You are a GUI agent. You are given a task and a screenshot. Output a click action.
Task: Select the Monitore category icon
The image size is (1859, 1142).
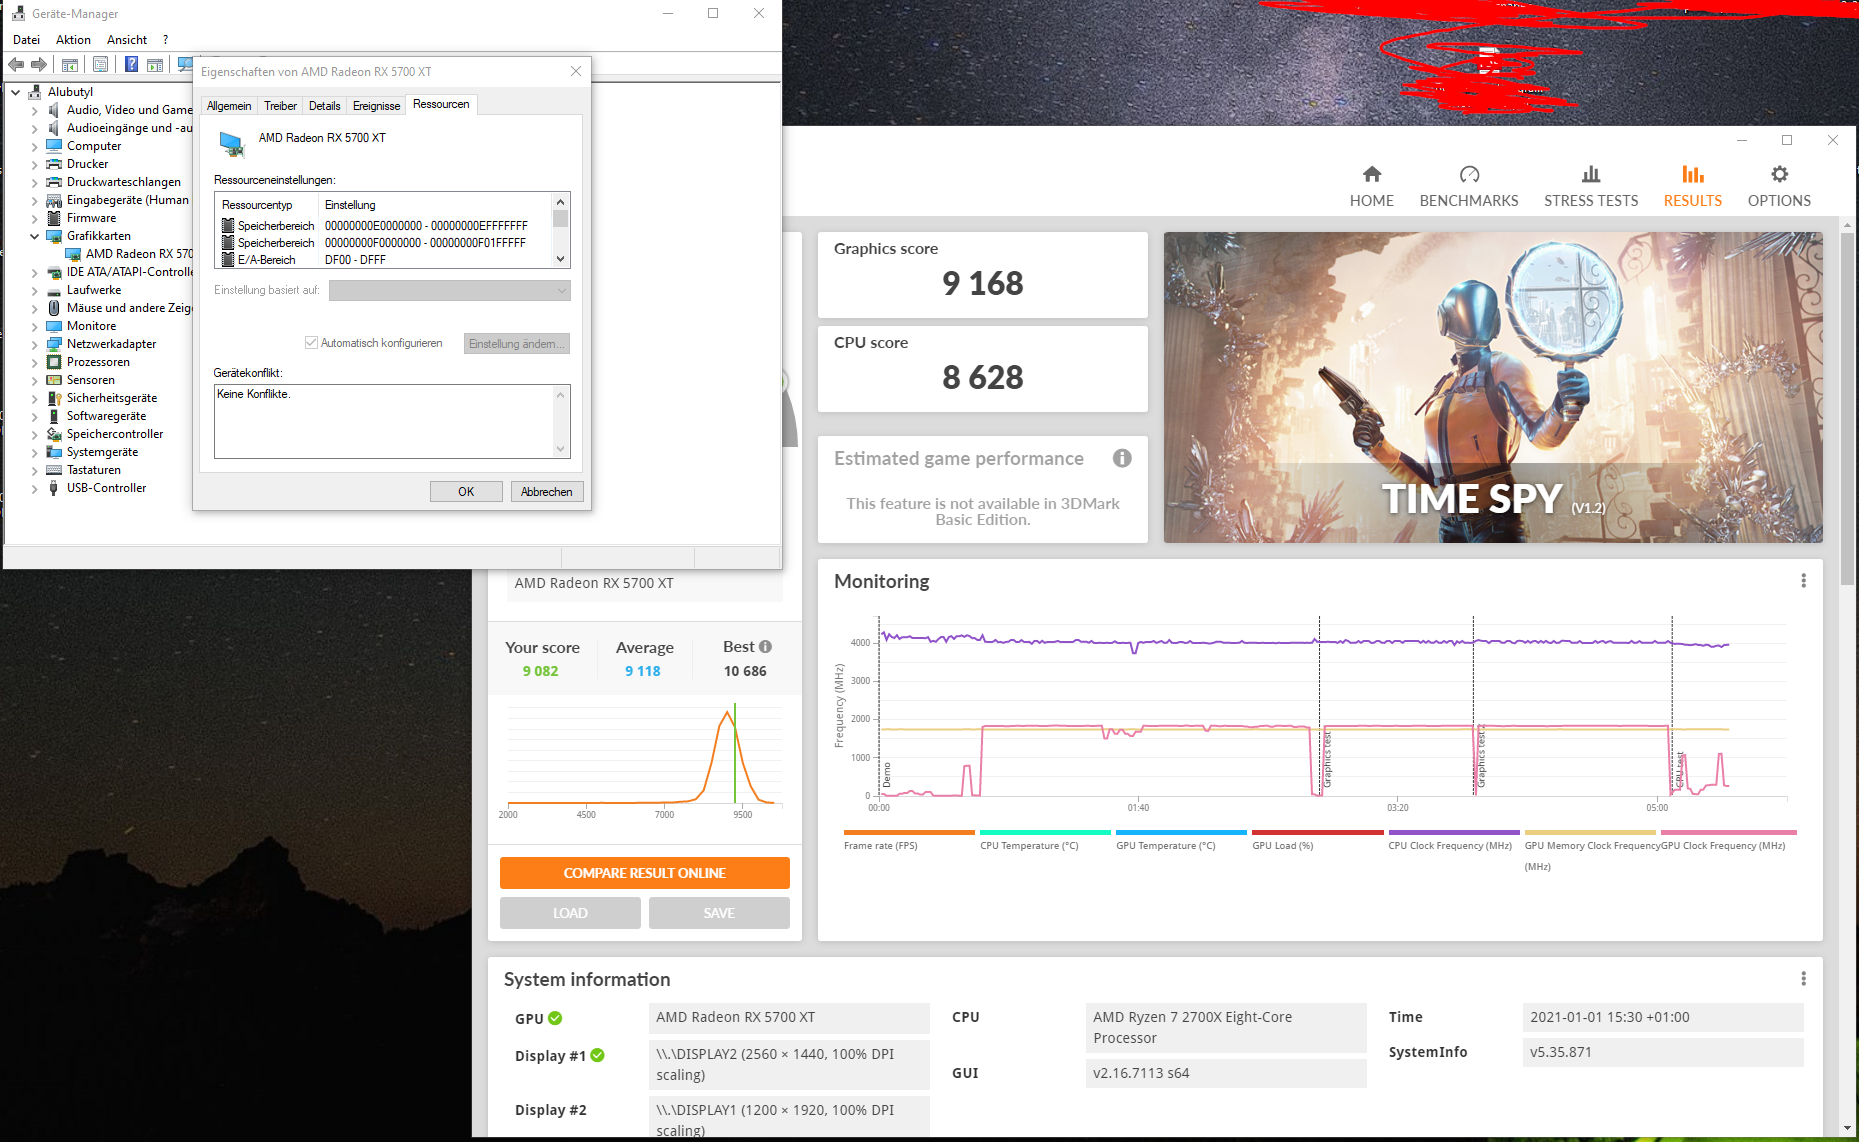[x=54, y=326]
